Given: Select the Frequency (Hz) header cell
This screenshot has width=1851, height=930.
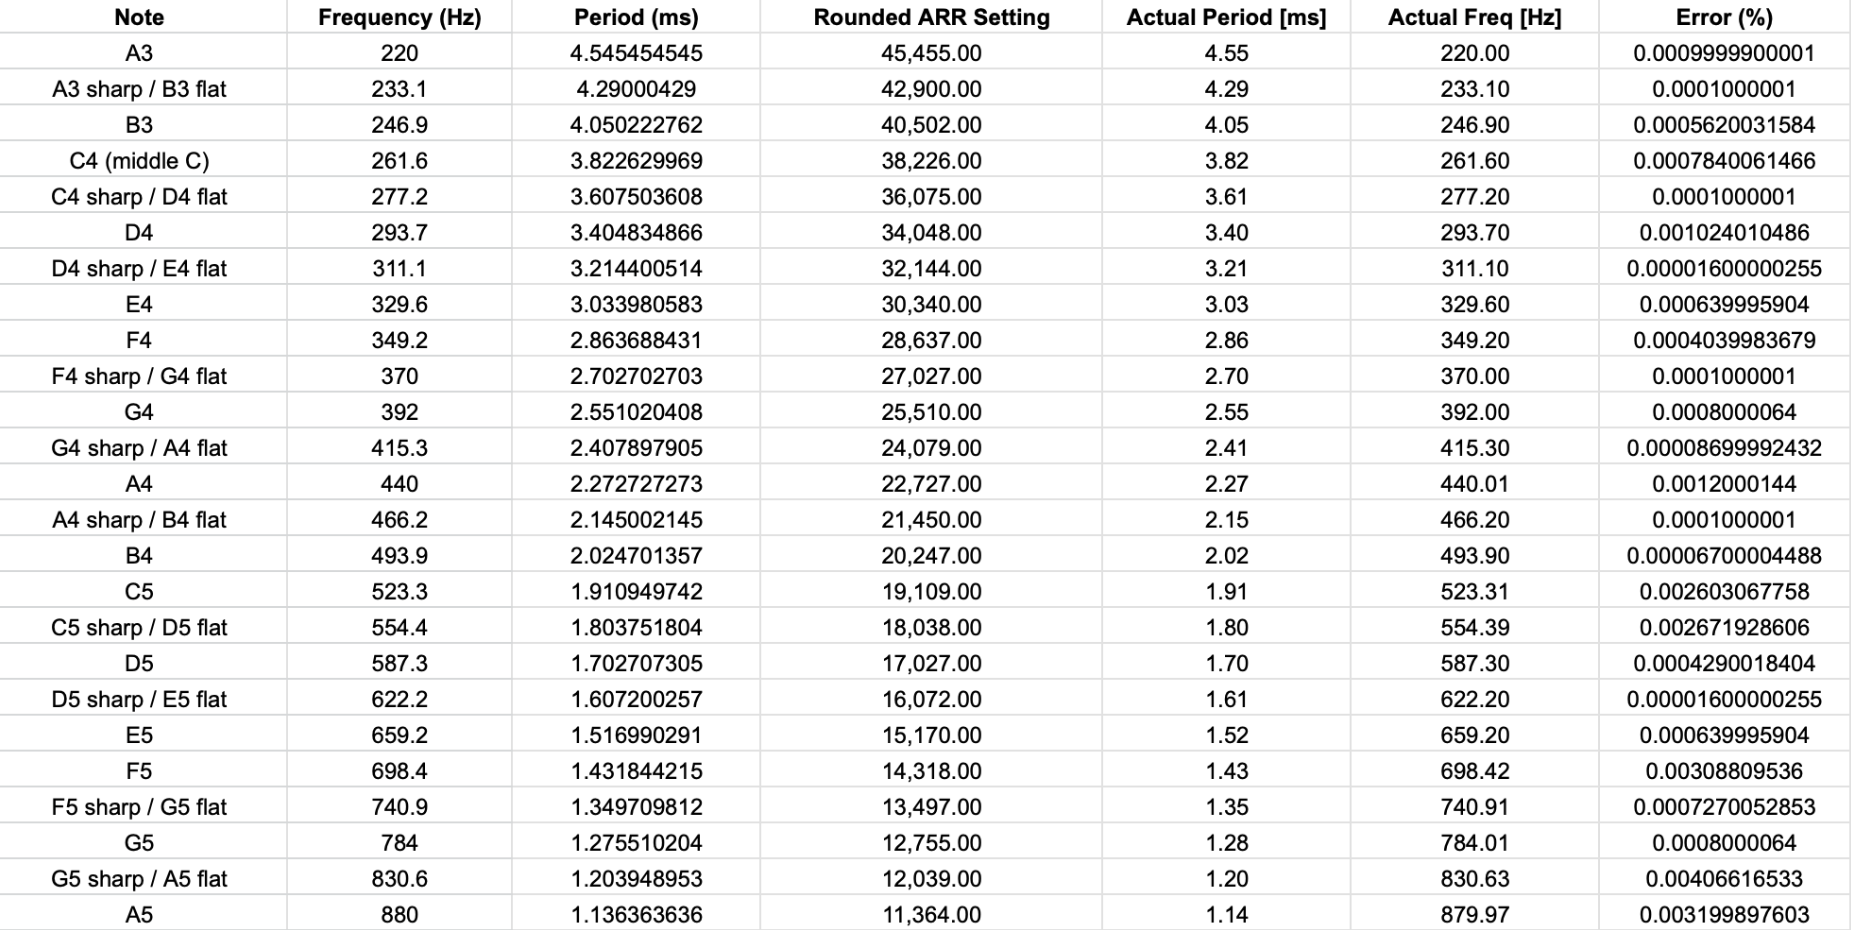Looking at the screenshot, I should tap(399, 17).
